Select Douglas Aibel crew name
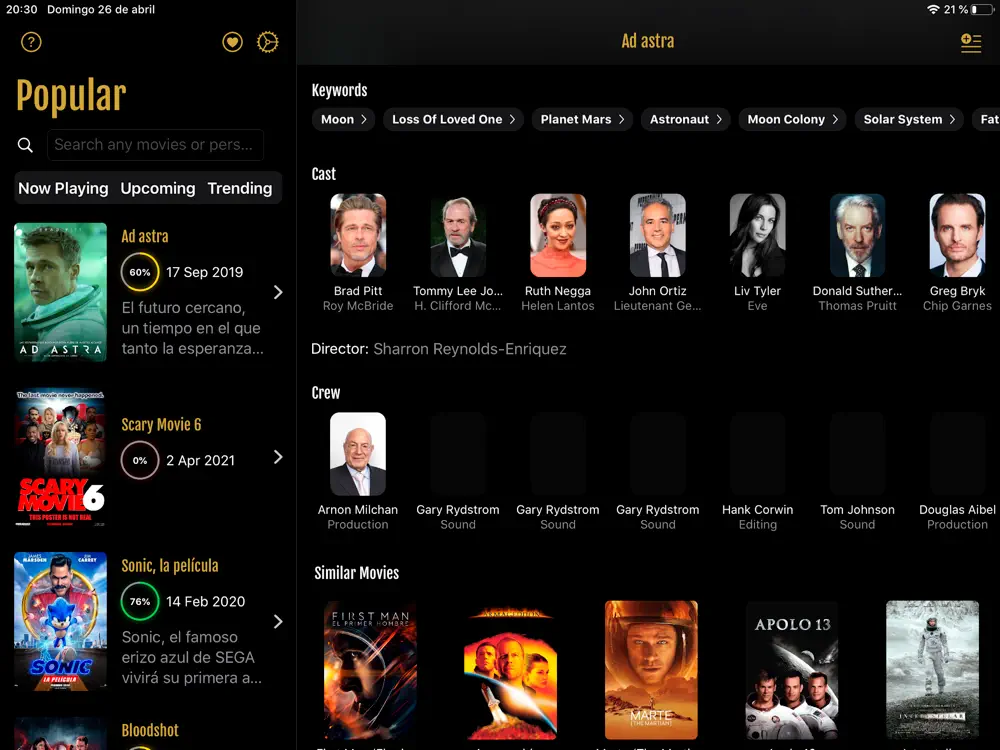The height and width of the screenshot is (750, 1000). pyautogui.click(x=957, y=510)
